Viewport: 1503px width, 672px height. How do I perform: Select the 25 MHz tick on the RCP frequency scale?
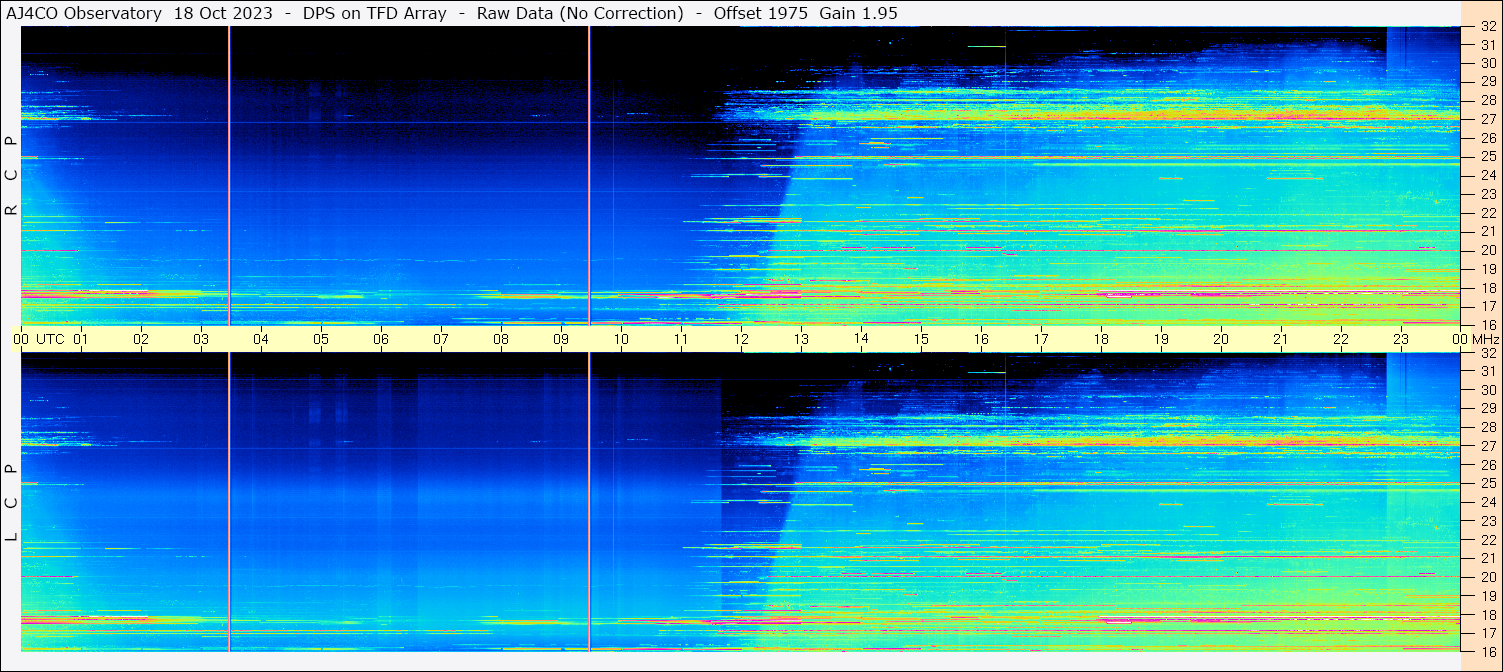click(1487, 157)
